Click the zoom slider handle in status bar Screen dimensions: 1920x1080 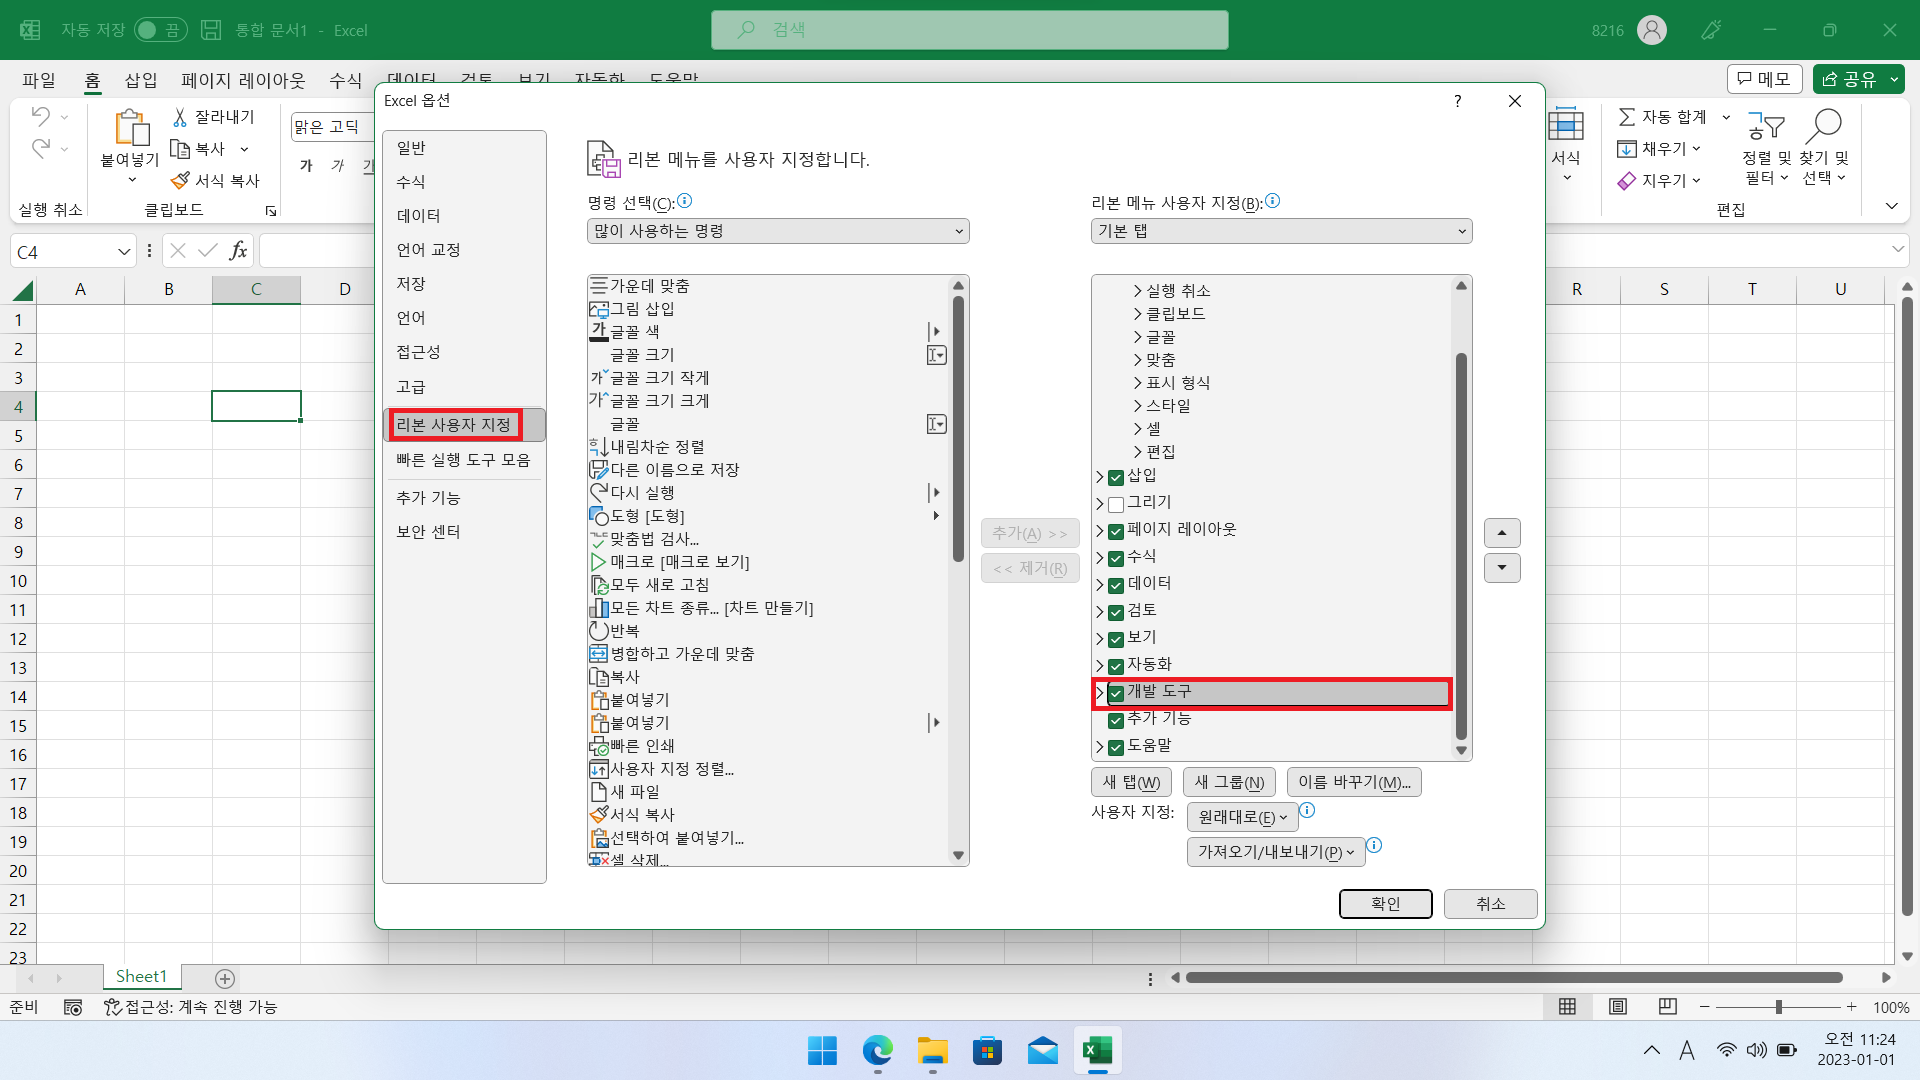tap(1778, 1007)
